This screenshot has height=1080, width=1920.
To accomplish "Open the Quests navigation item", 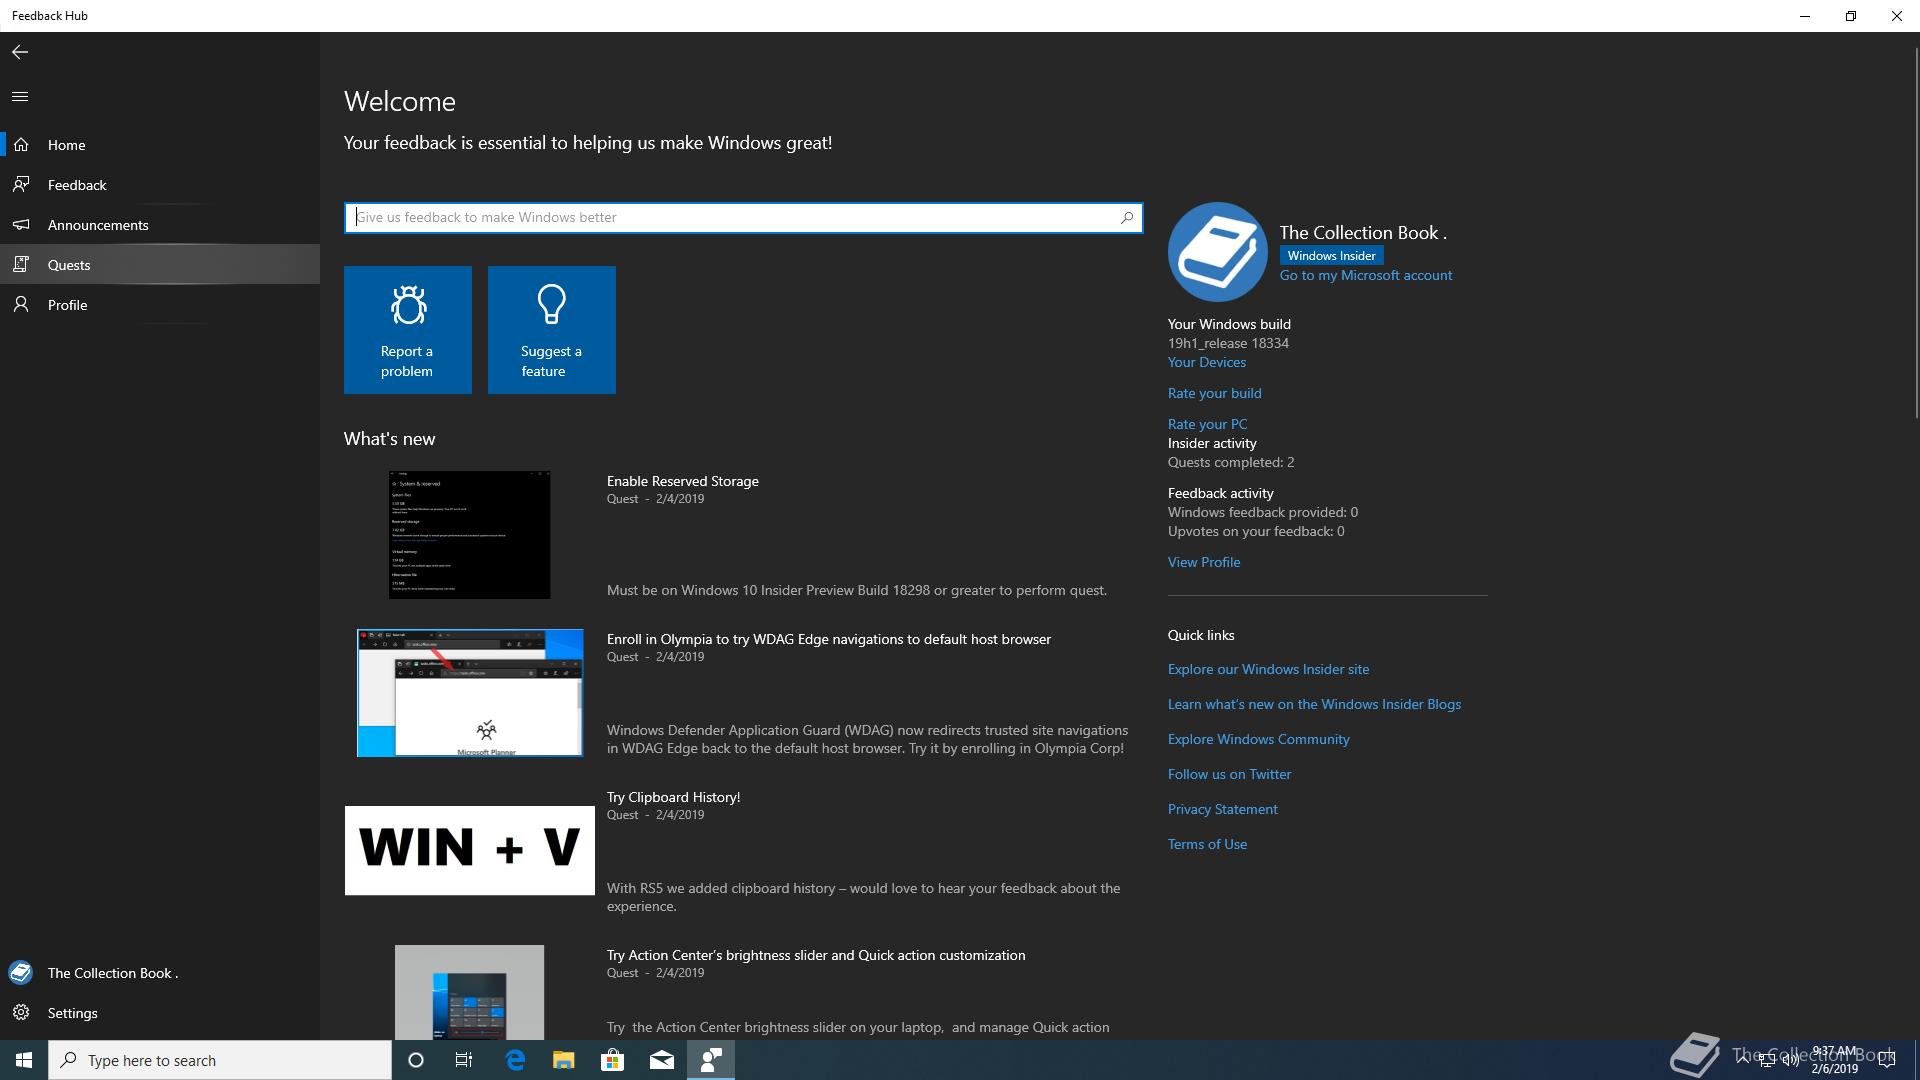I will coord(160,265).
